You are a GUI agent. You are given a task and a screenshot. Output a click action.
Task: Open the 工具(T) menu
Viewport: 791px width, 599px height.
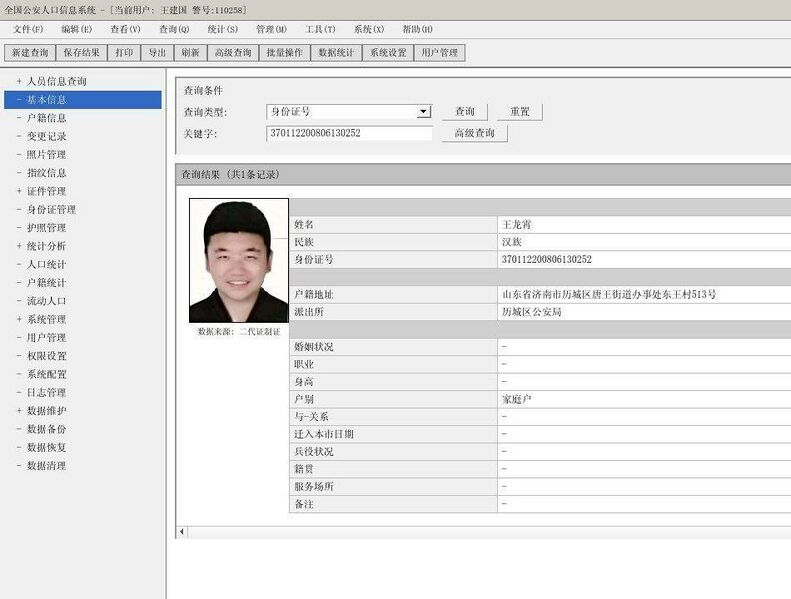[x=320, y=29]
